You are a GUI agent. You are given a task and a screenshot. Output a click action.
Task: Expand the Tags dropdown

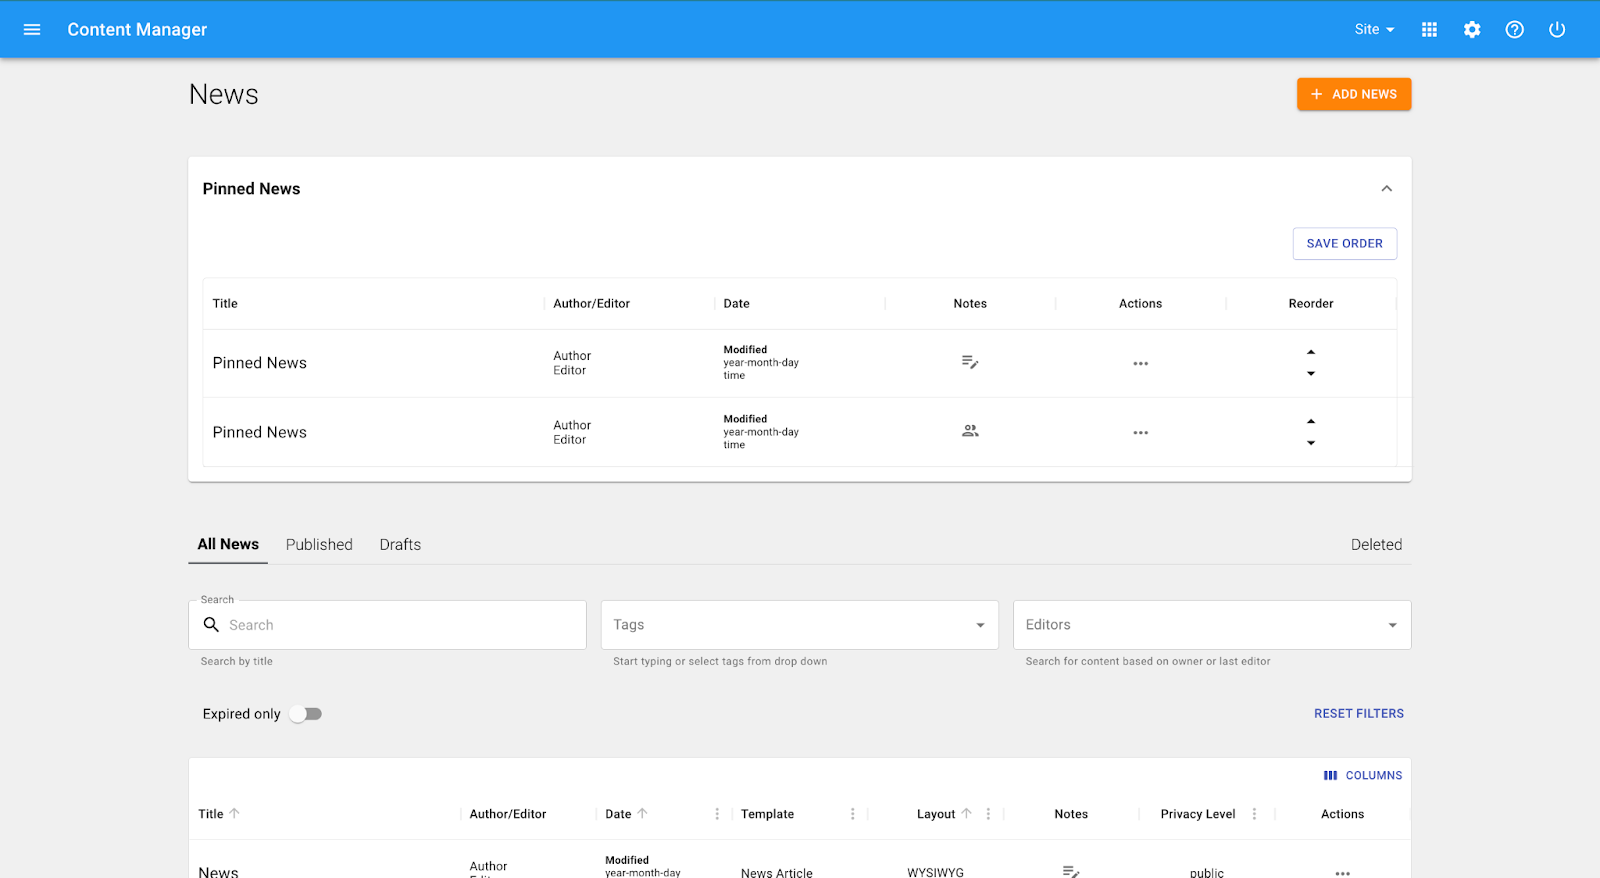coord(980,625)
